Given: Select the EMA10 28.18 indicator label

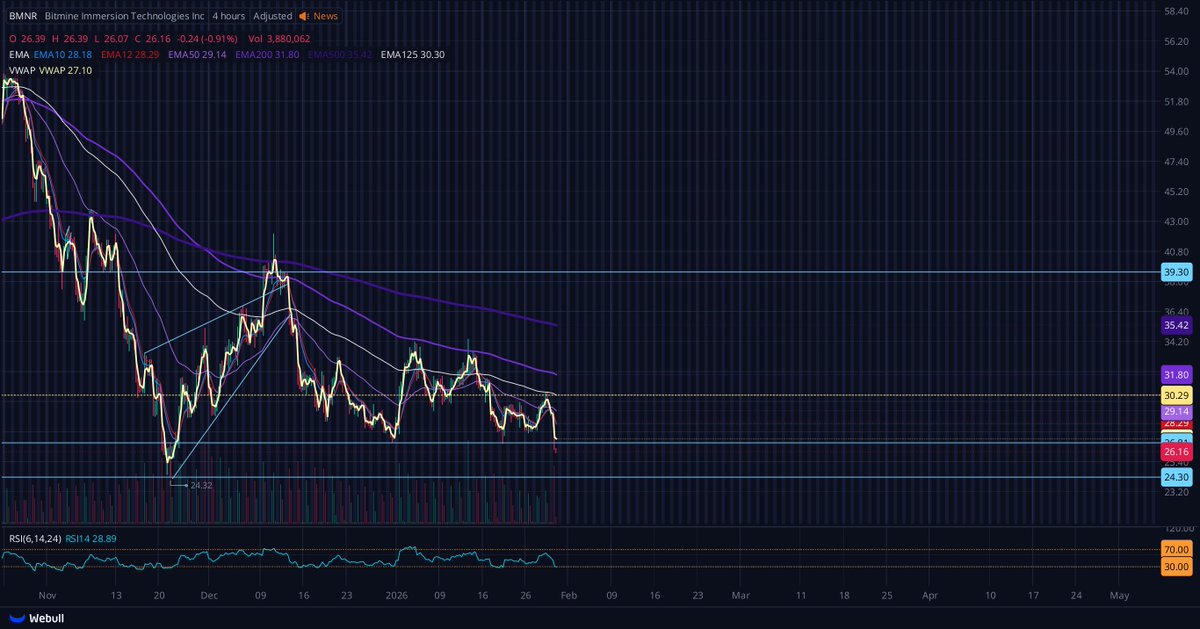Looking at the screenshot, I should click(x=63, y=54).
